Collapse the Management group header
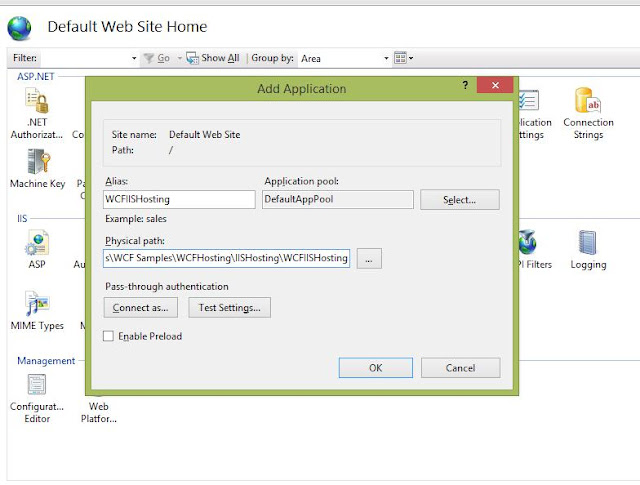The height and width of the screenshot is (485, 640). 46,360
